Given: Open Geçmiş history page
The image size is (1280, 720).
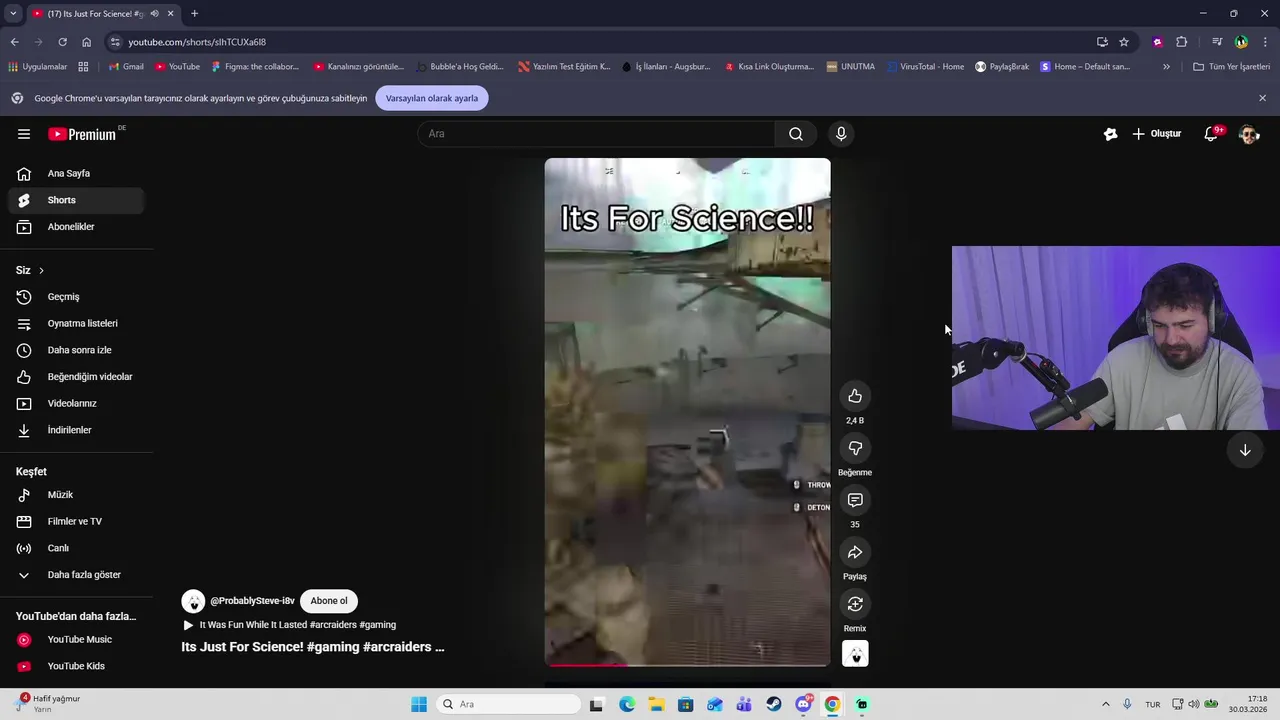Looking at the screenshot, I should click(x=76, y=297).
